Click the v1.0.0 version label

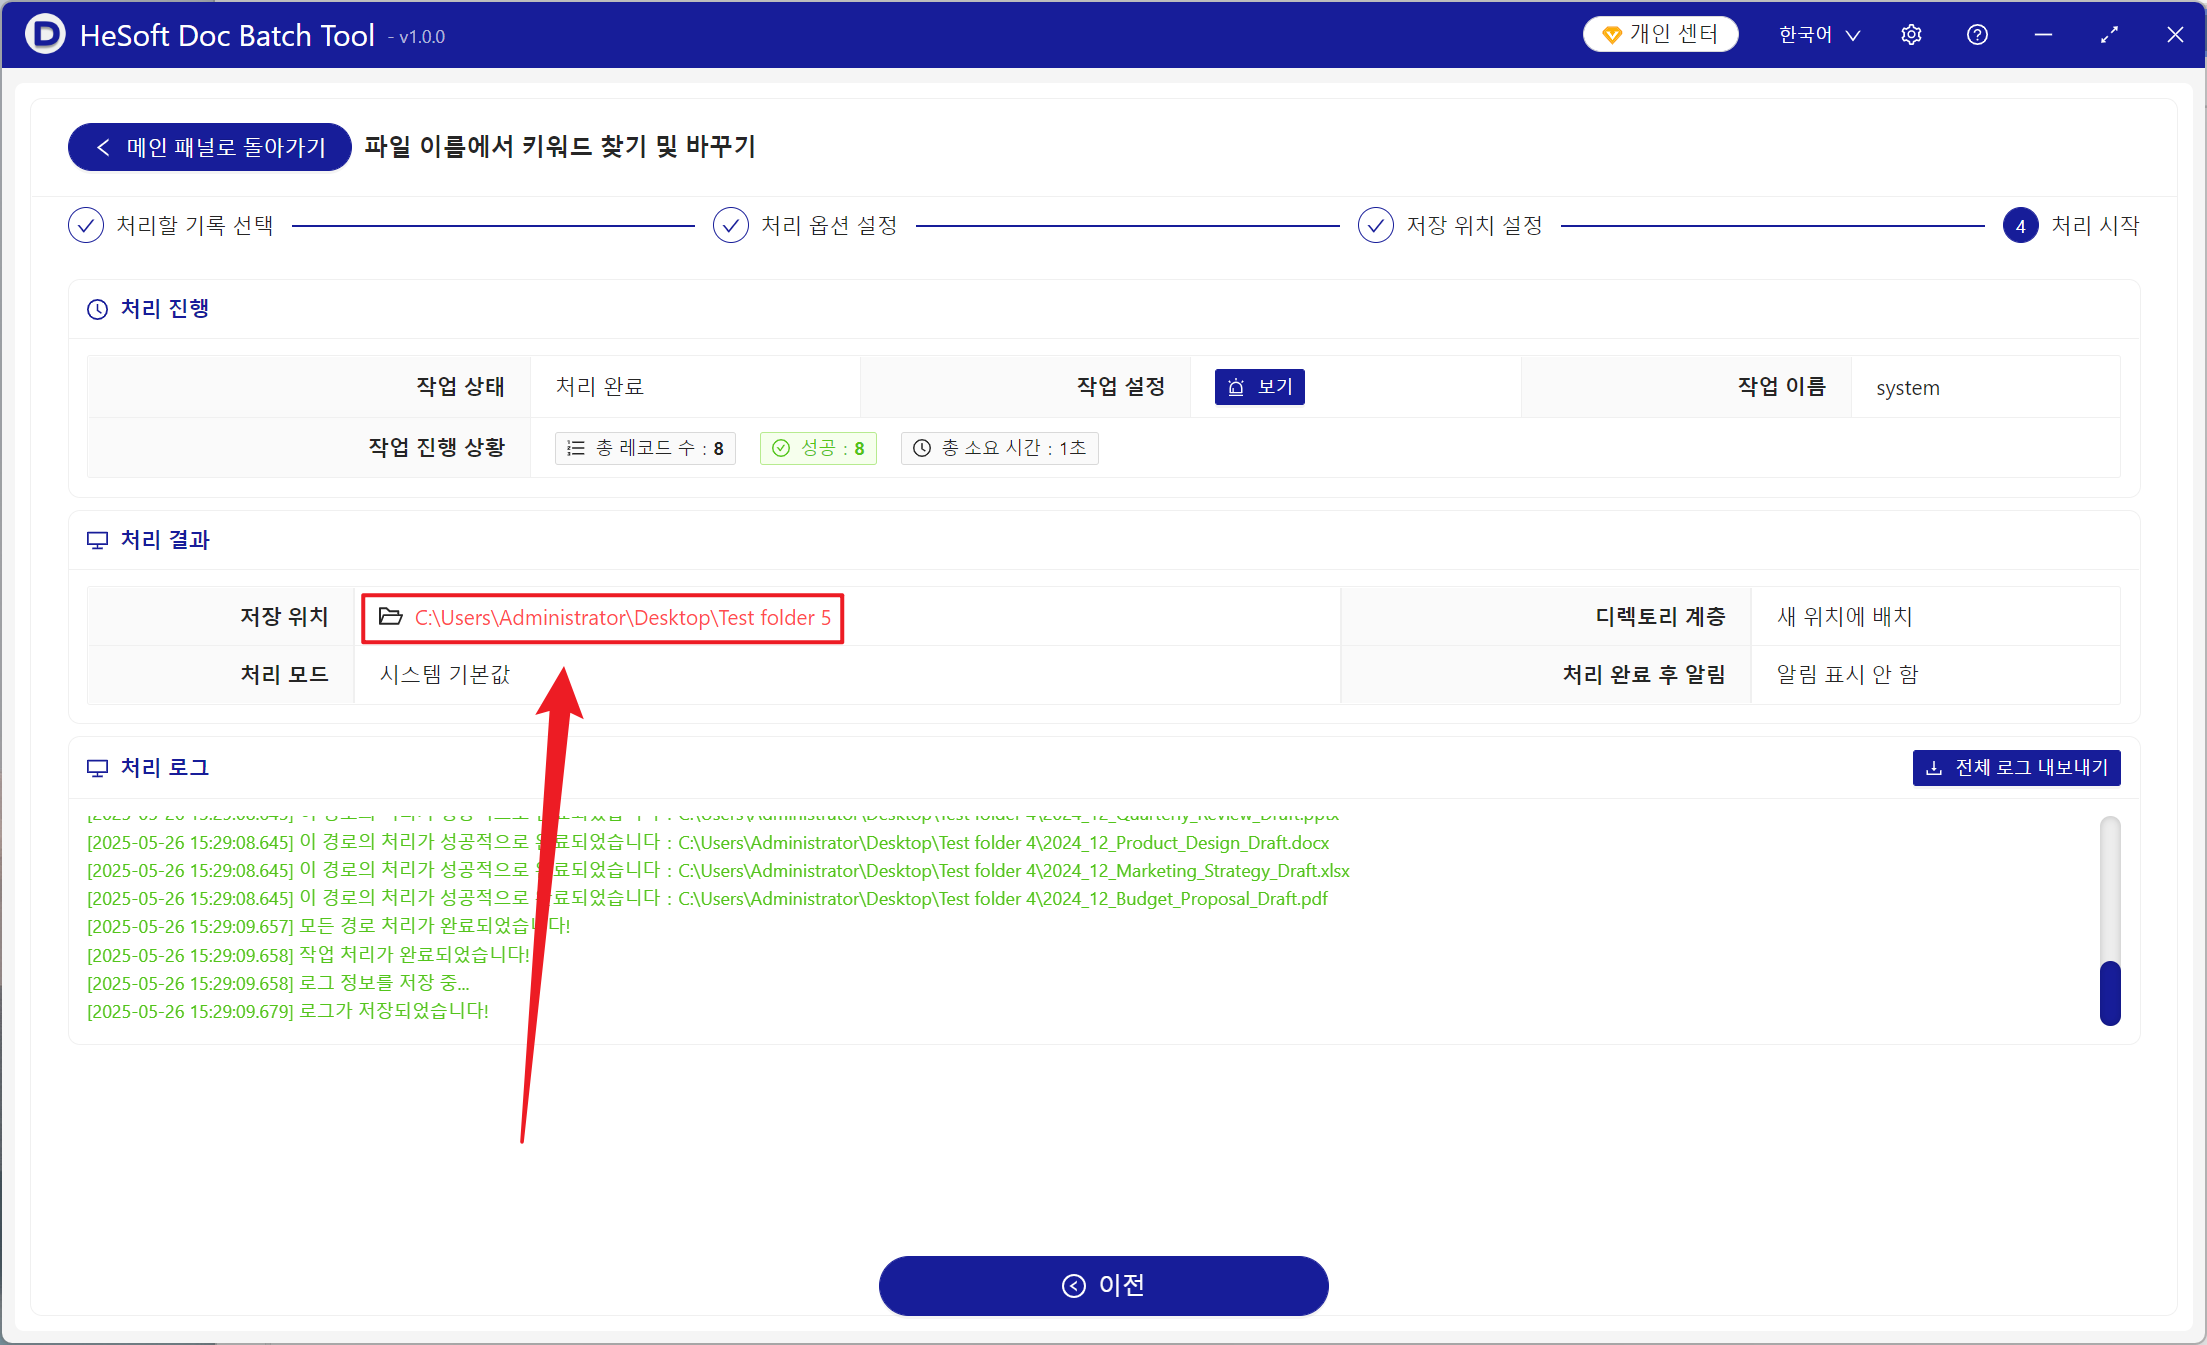tap(417, 37)
